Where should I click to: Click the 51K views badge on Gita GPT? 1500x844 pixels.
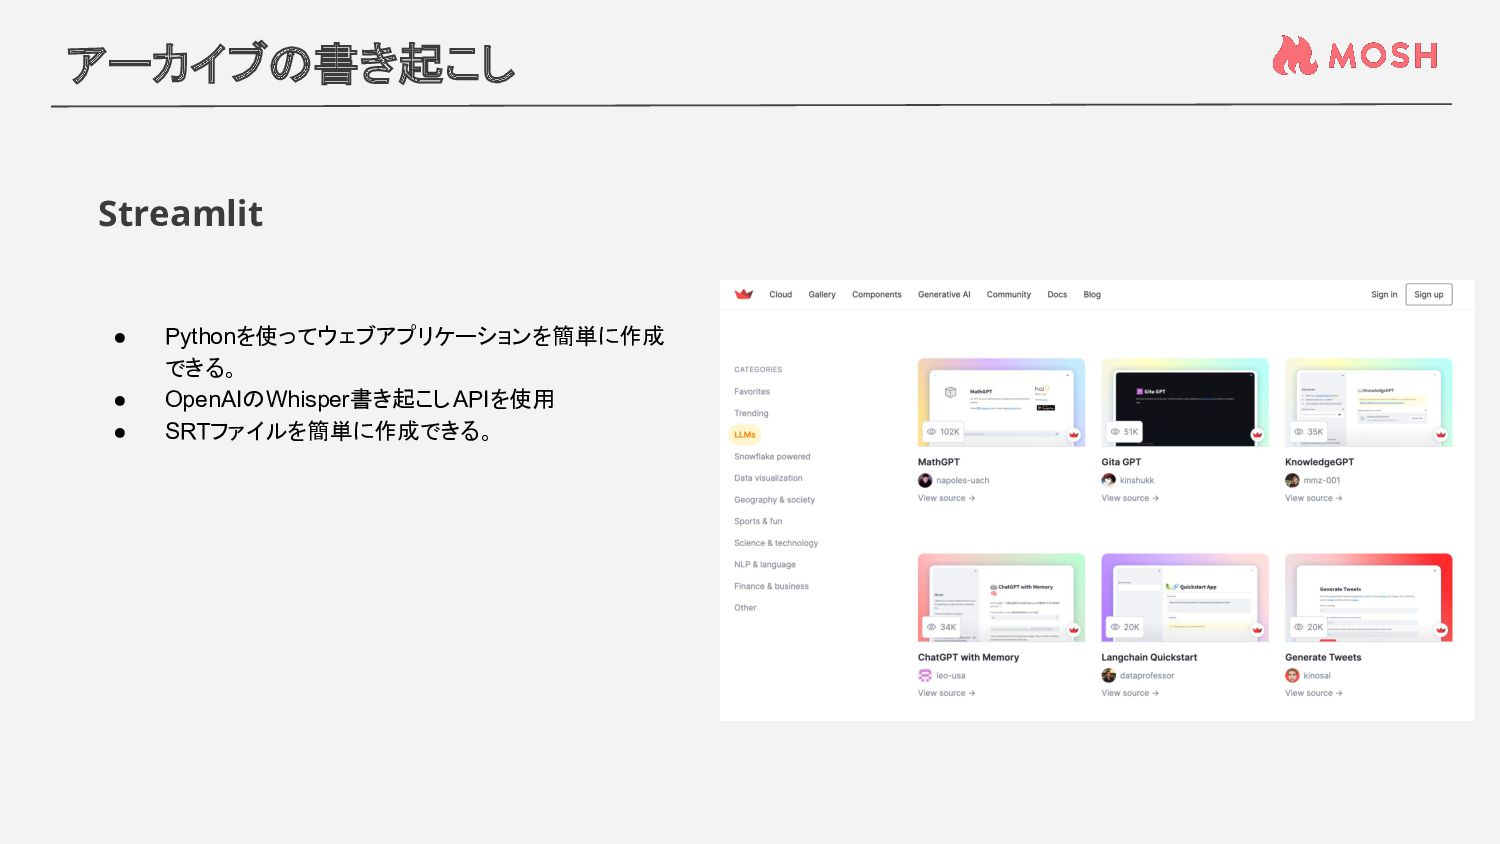click(x=1124, y=432)
